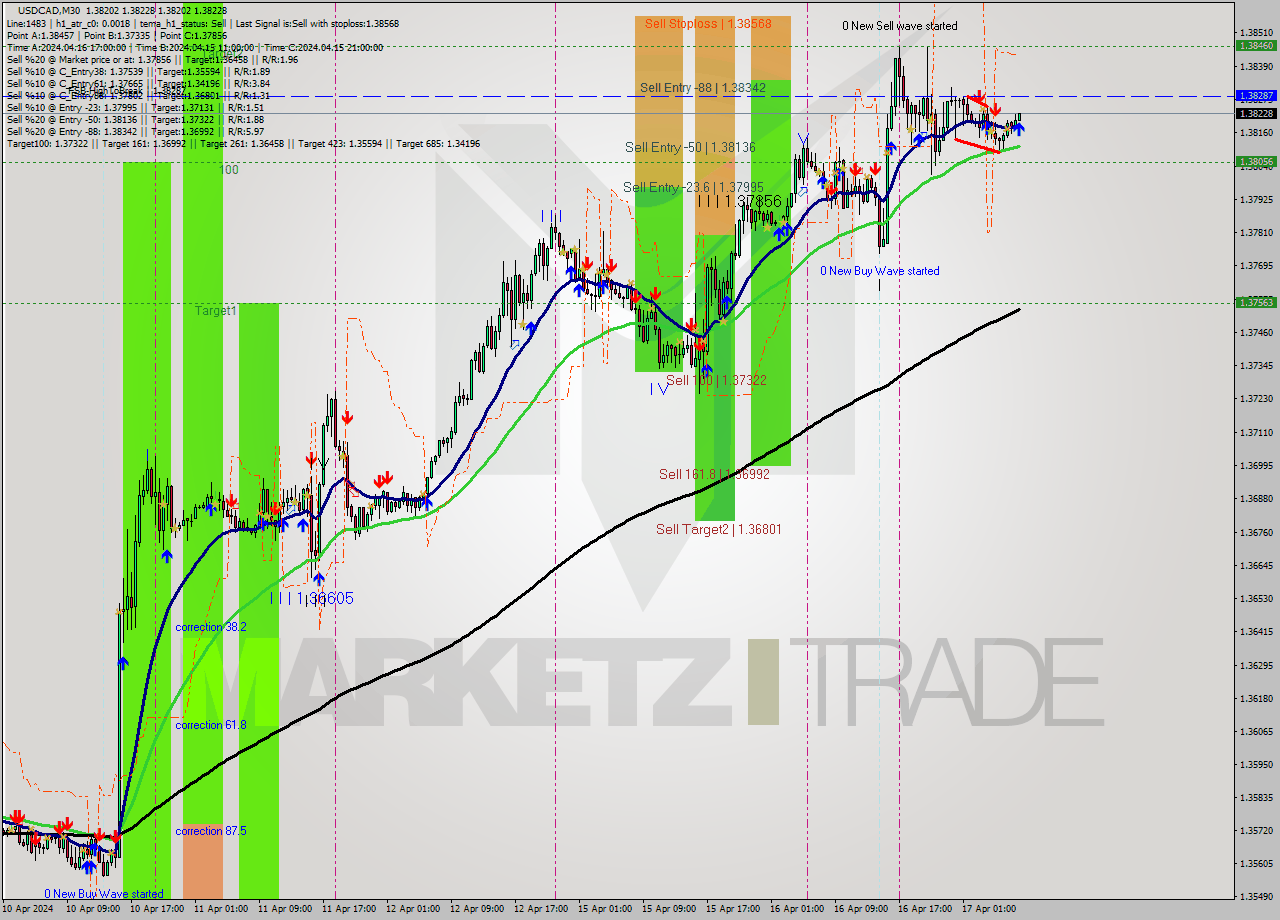1280x920 pixels.
Task: Click the 'Sell Target2 | 1.36801' label
Action: 718,529
